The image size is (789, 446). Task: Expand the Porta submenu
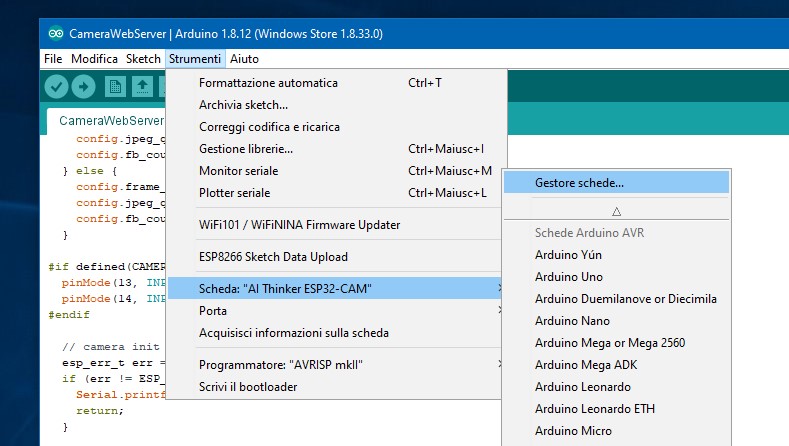(x=335, y=311)
